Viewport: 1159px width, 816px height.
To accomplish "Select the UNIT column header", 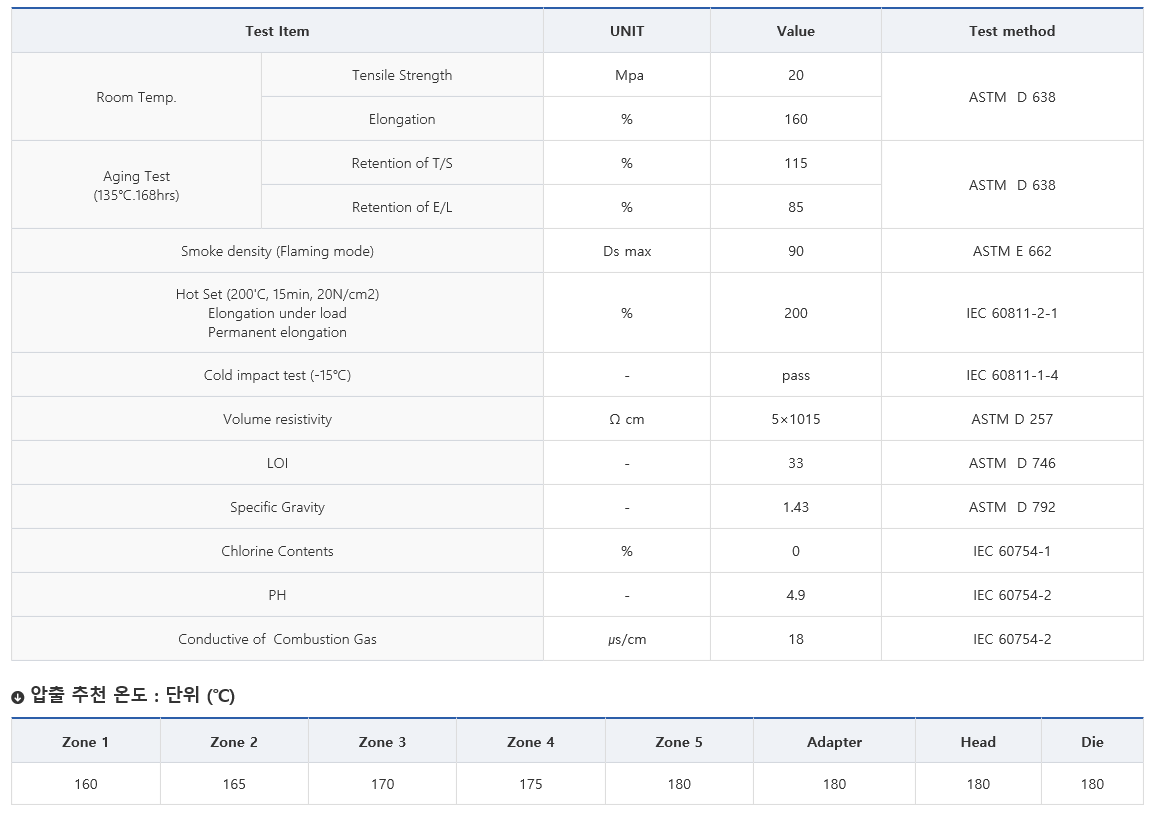I will point(627,31).
